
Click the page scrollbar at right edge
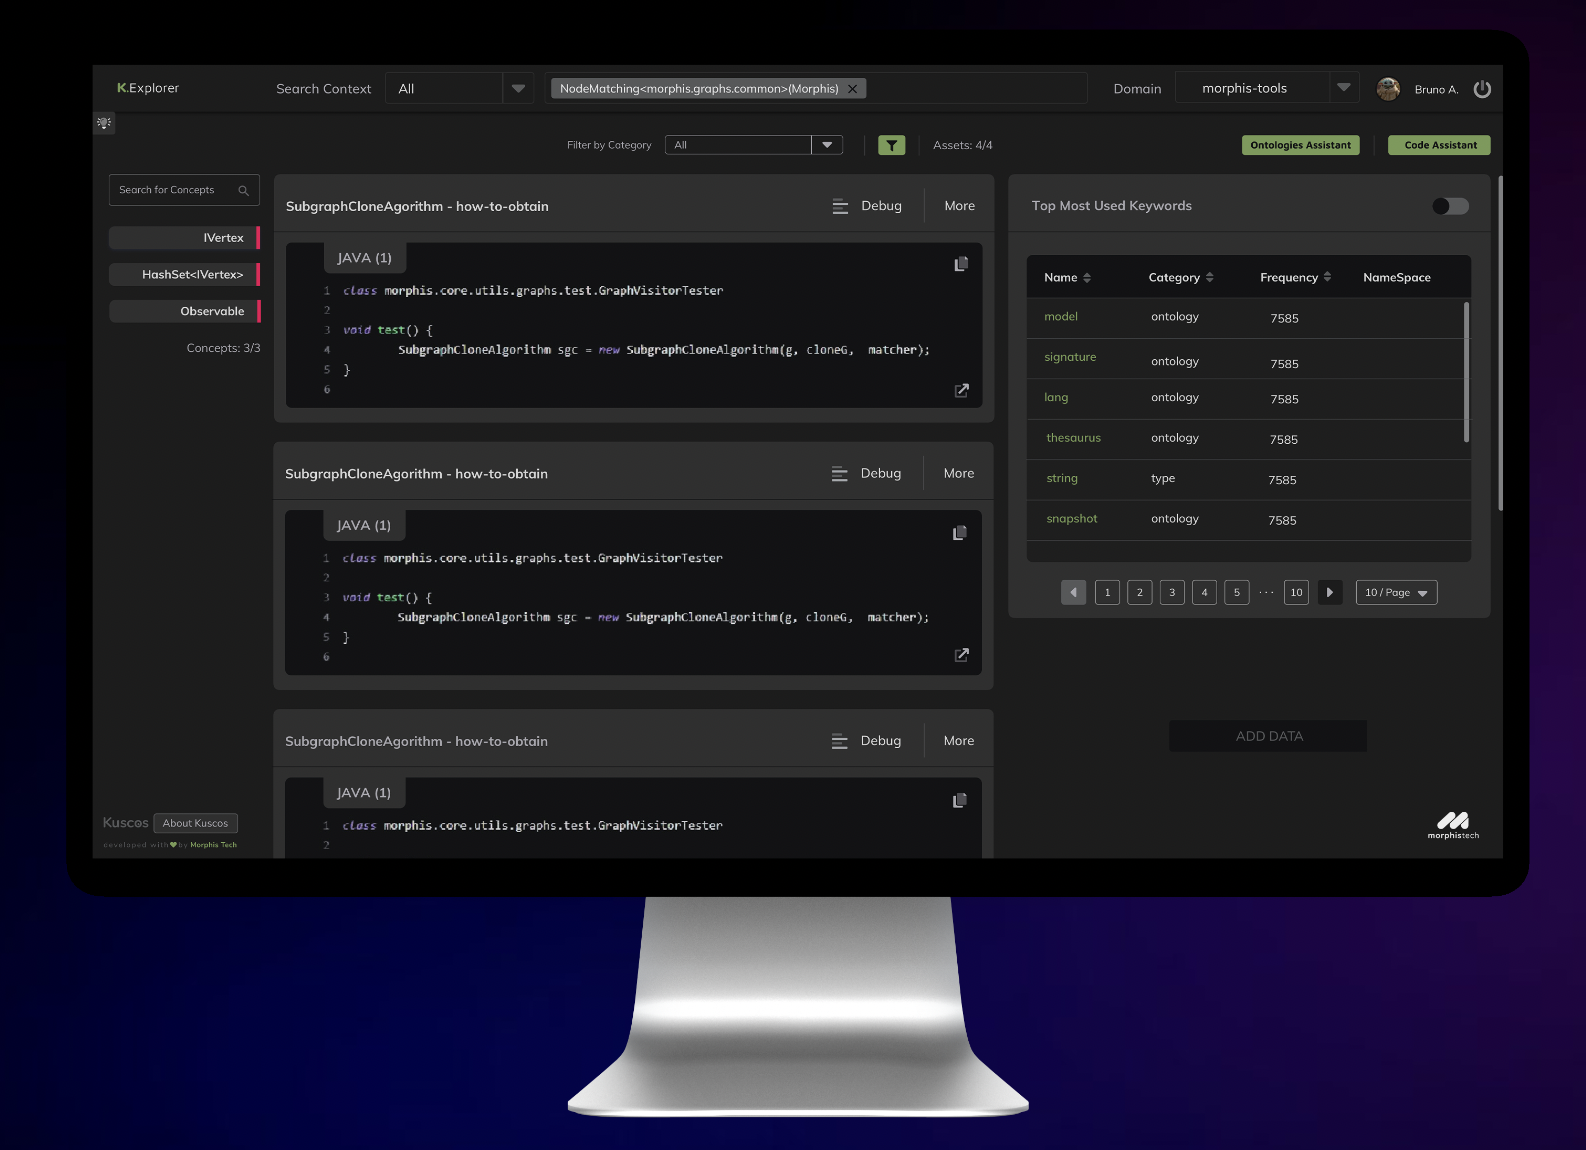[1500, 344]
